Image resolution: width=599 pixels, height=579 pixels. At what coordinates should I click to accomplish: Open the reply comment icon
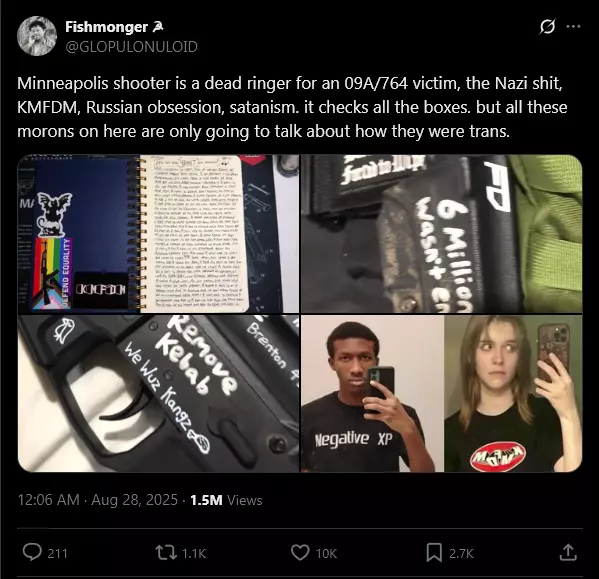click(32, 552)
